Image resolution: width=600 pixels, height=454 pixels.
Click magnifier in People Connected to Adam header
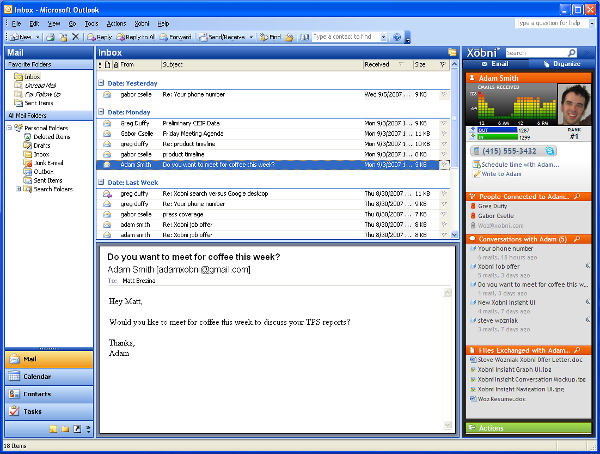point(577,196)
